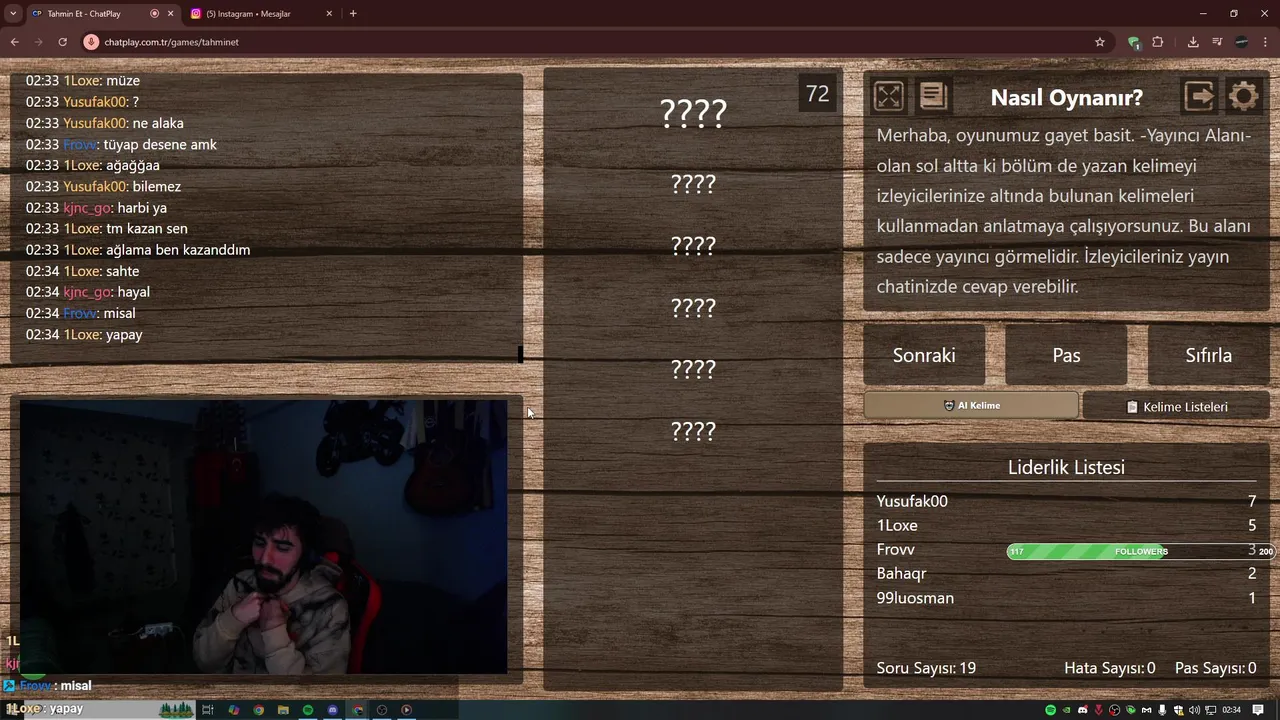Open the NVIDIA icon in system tray

click(x=1066, y=710)
